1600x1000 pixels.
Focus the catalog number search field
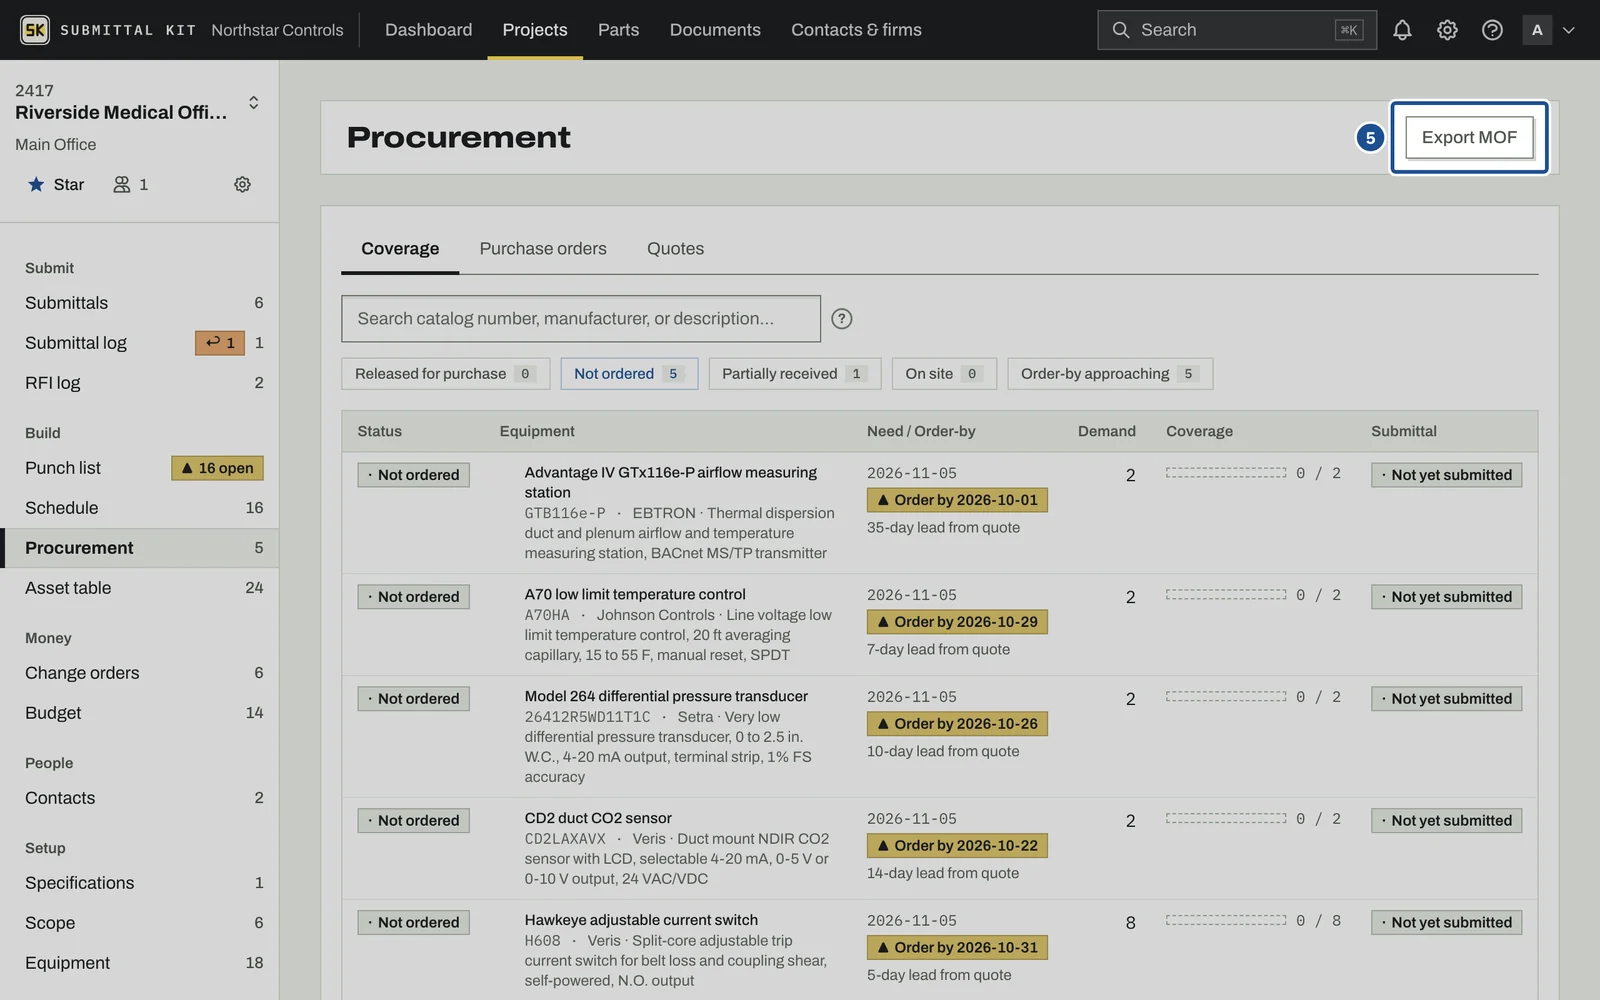581,319
